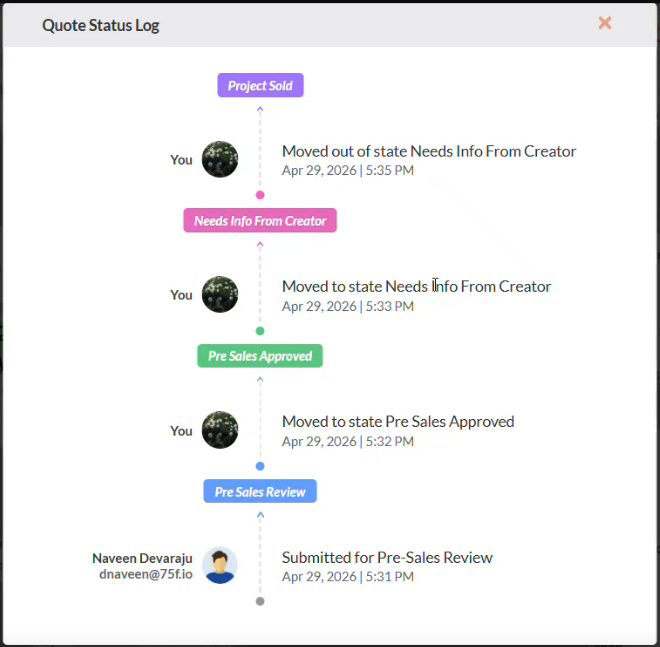Close the Quote Status Log dialog
Image resolution: width=660 pixels, height=647 pixels.
(605, 23)
